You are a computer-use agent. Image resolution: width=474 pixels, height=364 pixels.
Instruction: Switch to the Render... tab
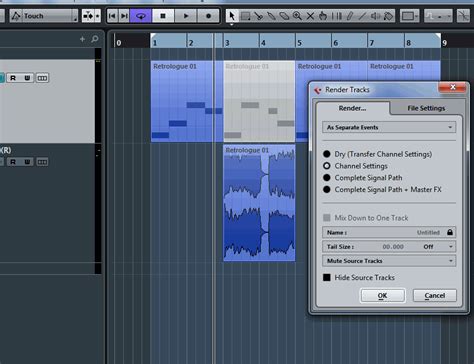point(352,108)
